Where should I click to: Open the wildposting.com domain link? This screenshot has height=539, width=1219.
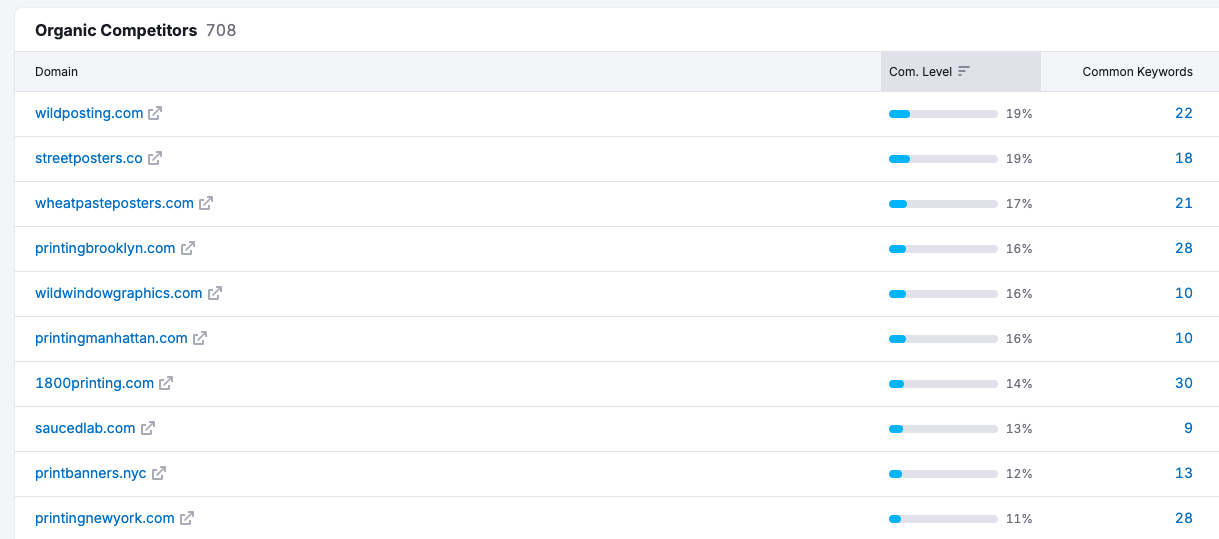click(x=89, y=114)
